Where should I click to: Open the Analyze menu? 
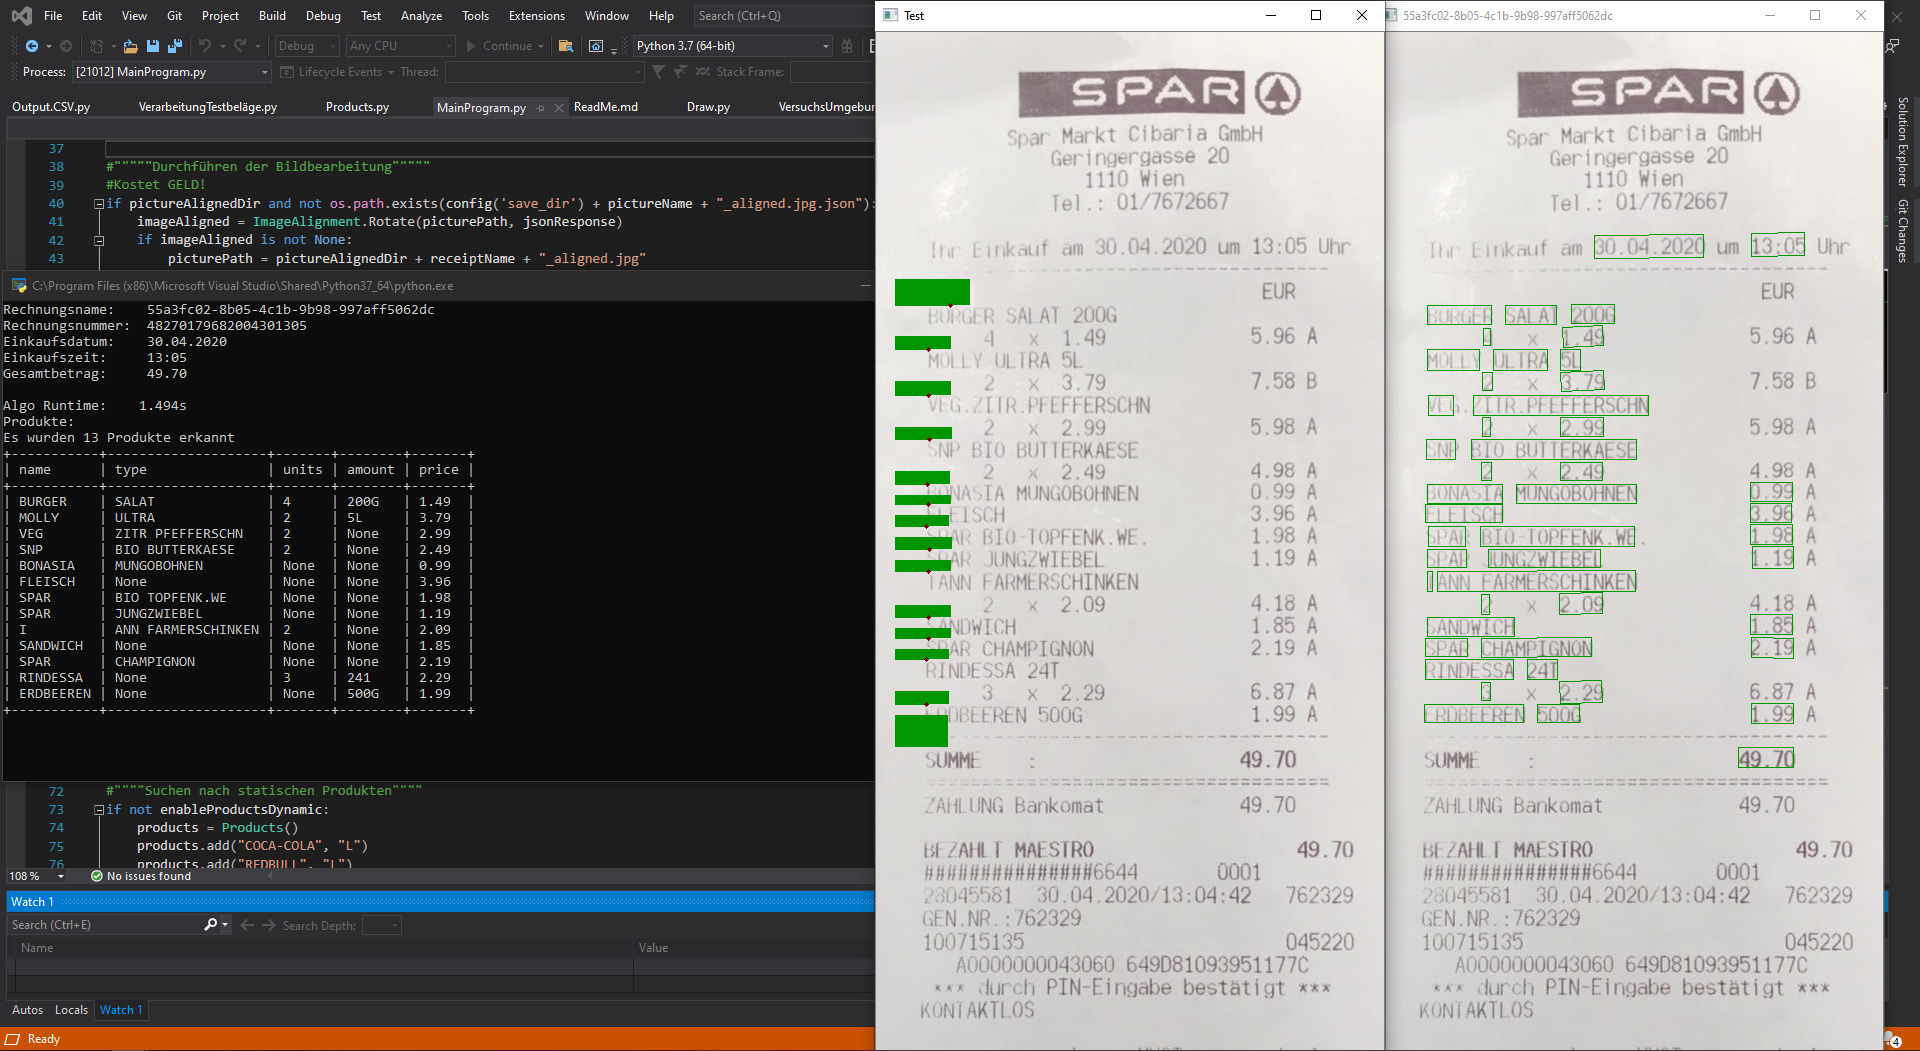click(x=421, y=16)
